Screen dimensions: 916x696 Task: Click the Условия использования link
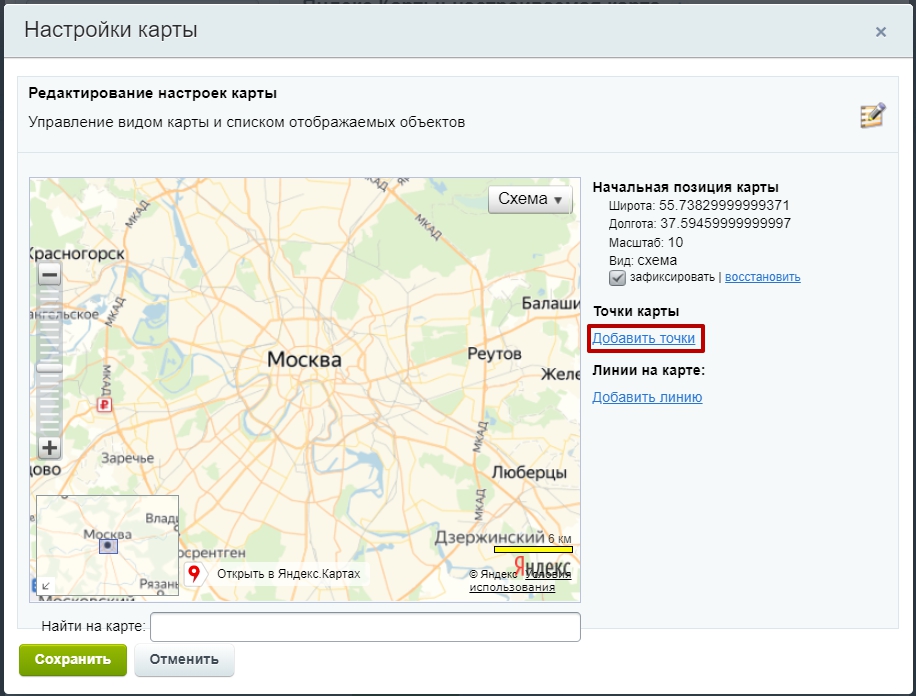(x=520, y=581)
